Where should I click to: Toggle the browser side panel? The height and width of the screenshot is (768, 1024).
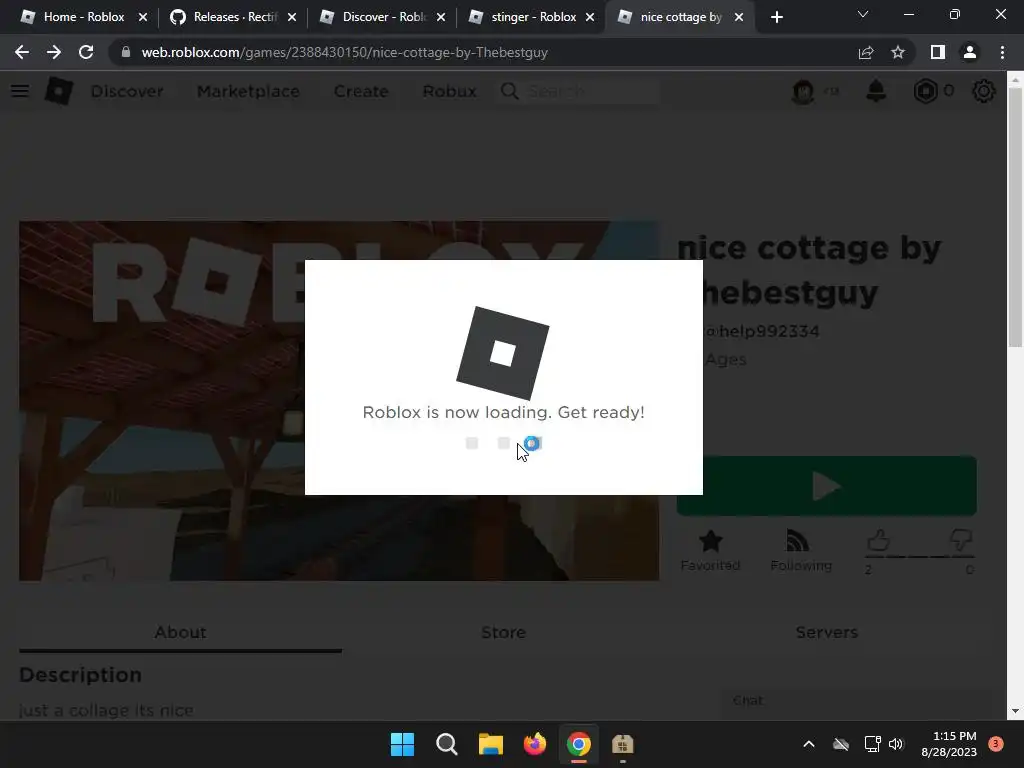[x=937, y=52]
